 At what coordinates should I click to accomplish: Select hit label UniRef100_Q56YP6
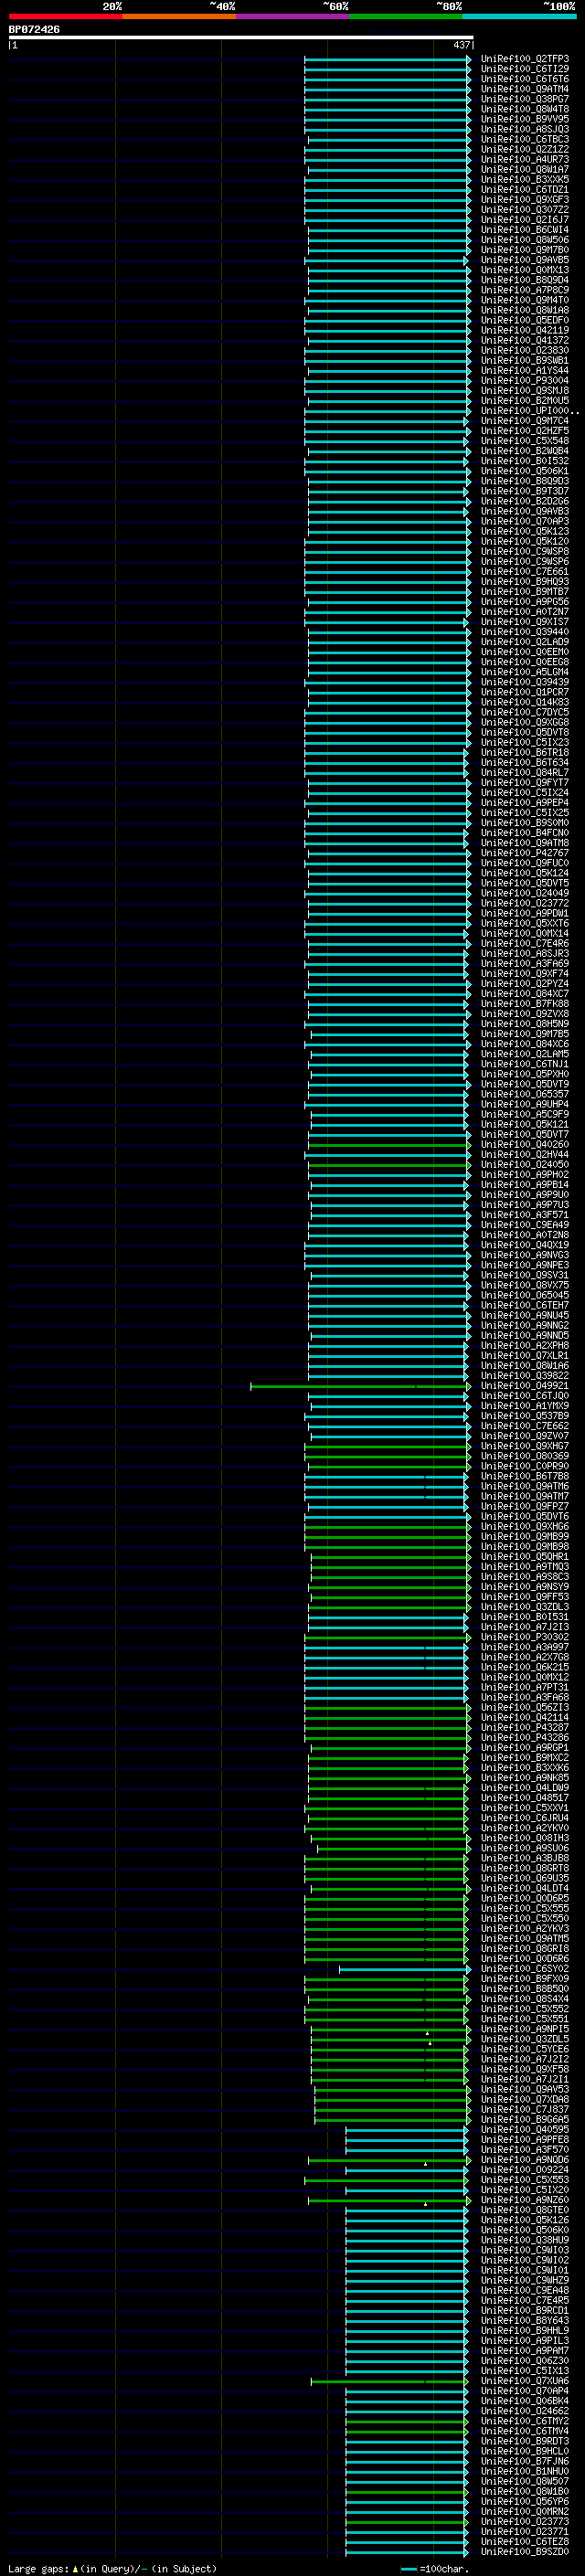coord(524,2501)
